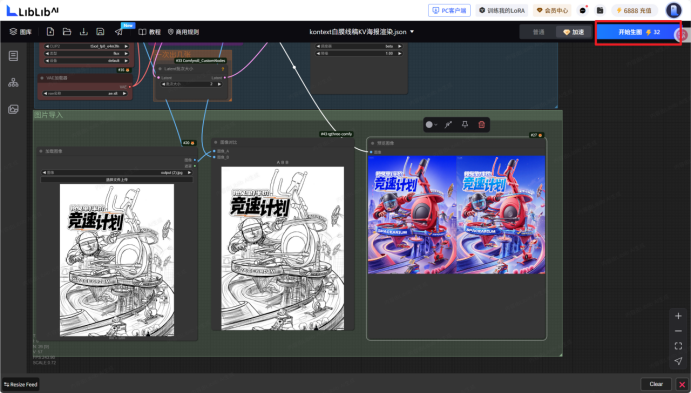
Task: Open the messages chat bubble icon
Action: point(583,10)
